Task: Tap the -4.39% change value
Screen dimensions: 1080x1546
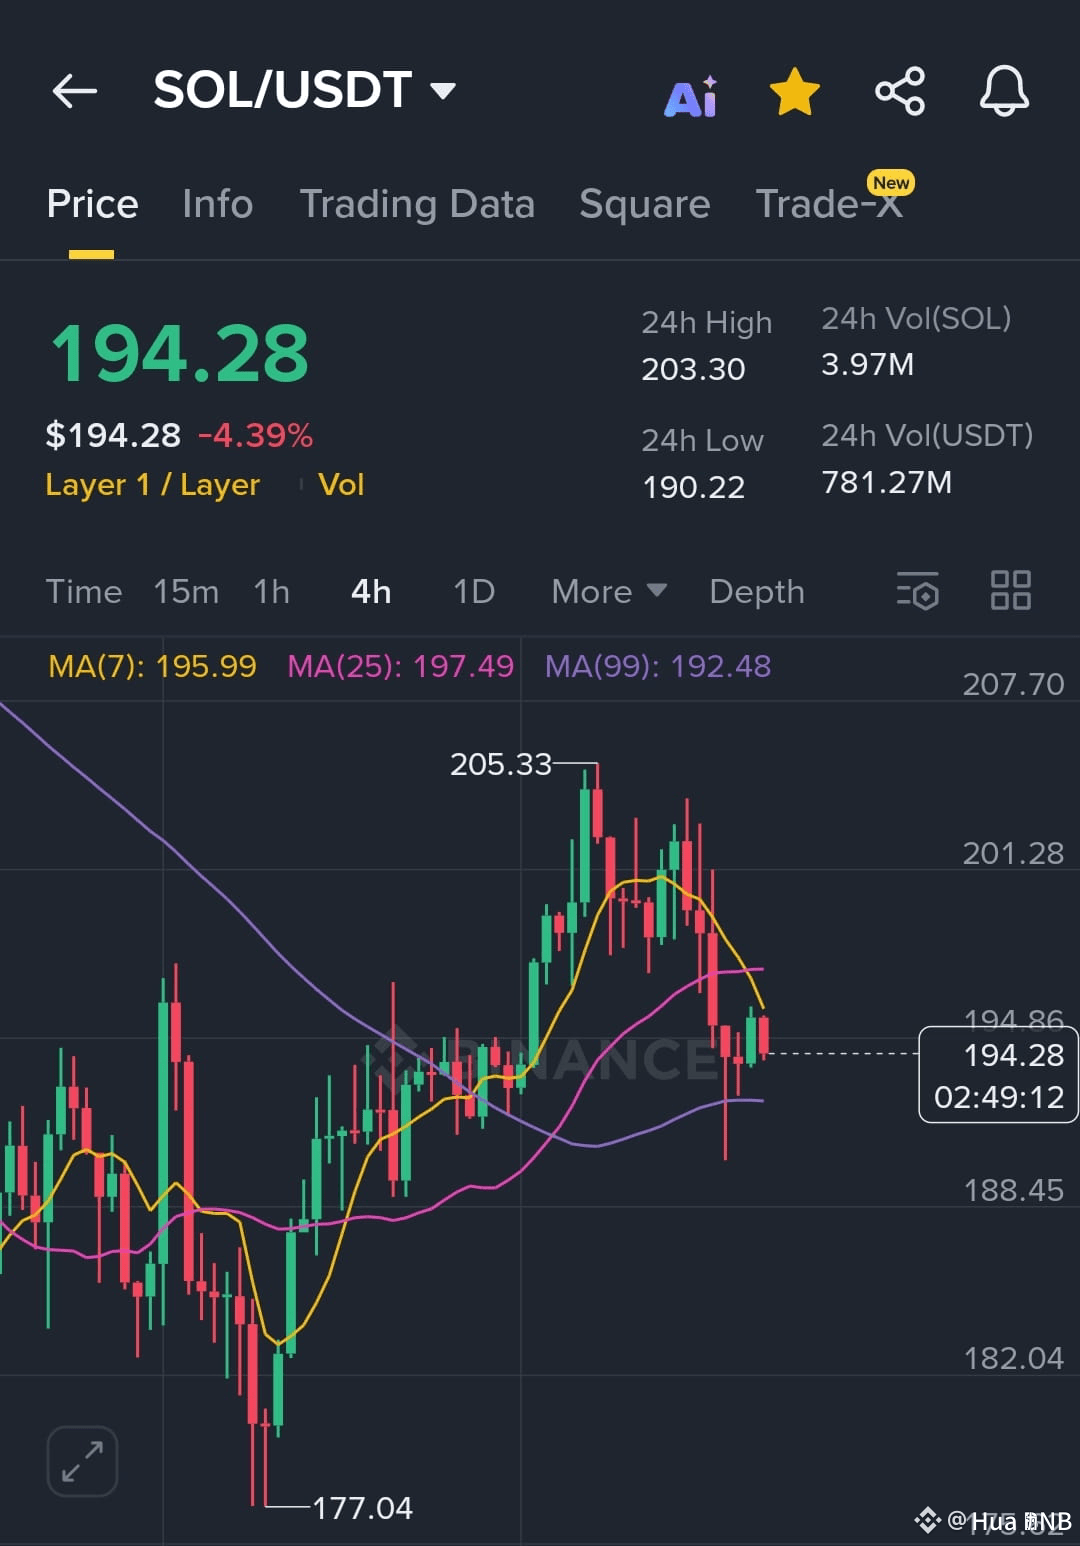Action: (255, 436)
